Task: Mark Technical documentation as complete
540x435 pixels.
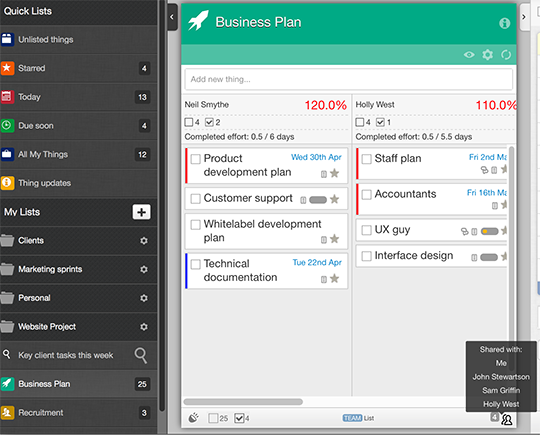Action: (196, 264)
